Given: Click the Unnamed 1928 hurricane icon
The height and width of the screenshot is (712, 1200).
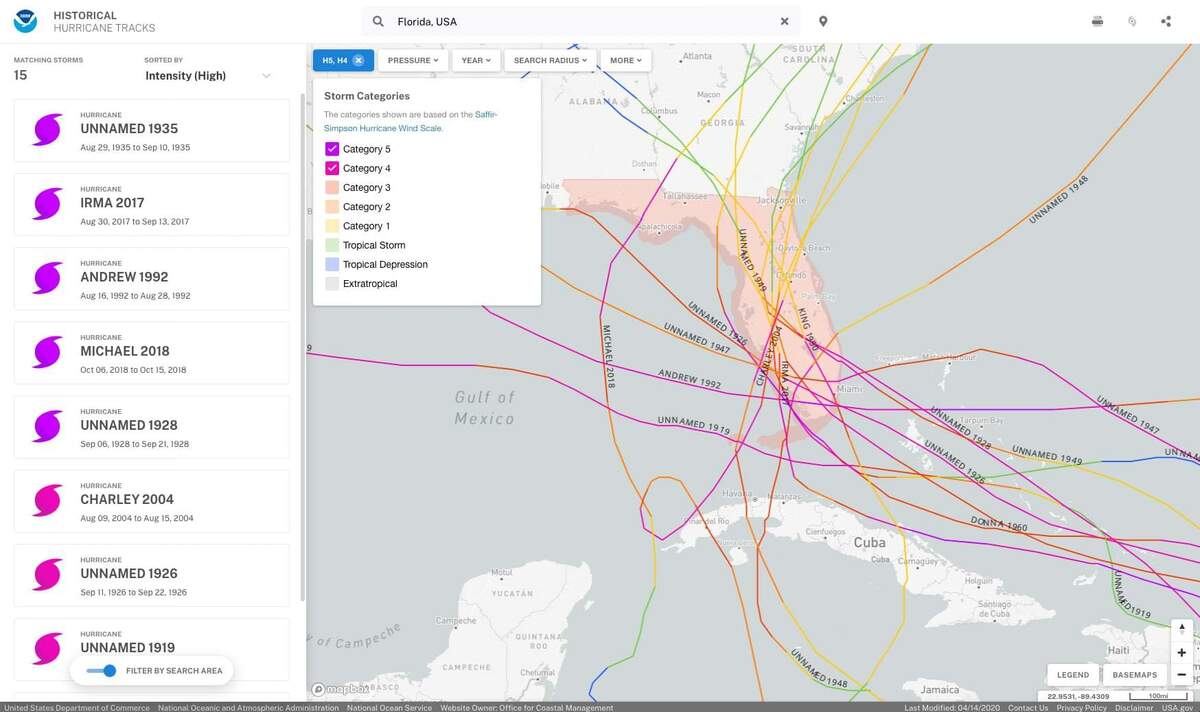Looking at the screenshot, I should click(47, 426).
